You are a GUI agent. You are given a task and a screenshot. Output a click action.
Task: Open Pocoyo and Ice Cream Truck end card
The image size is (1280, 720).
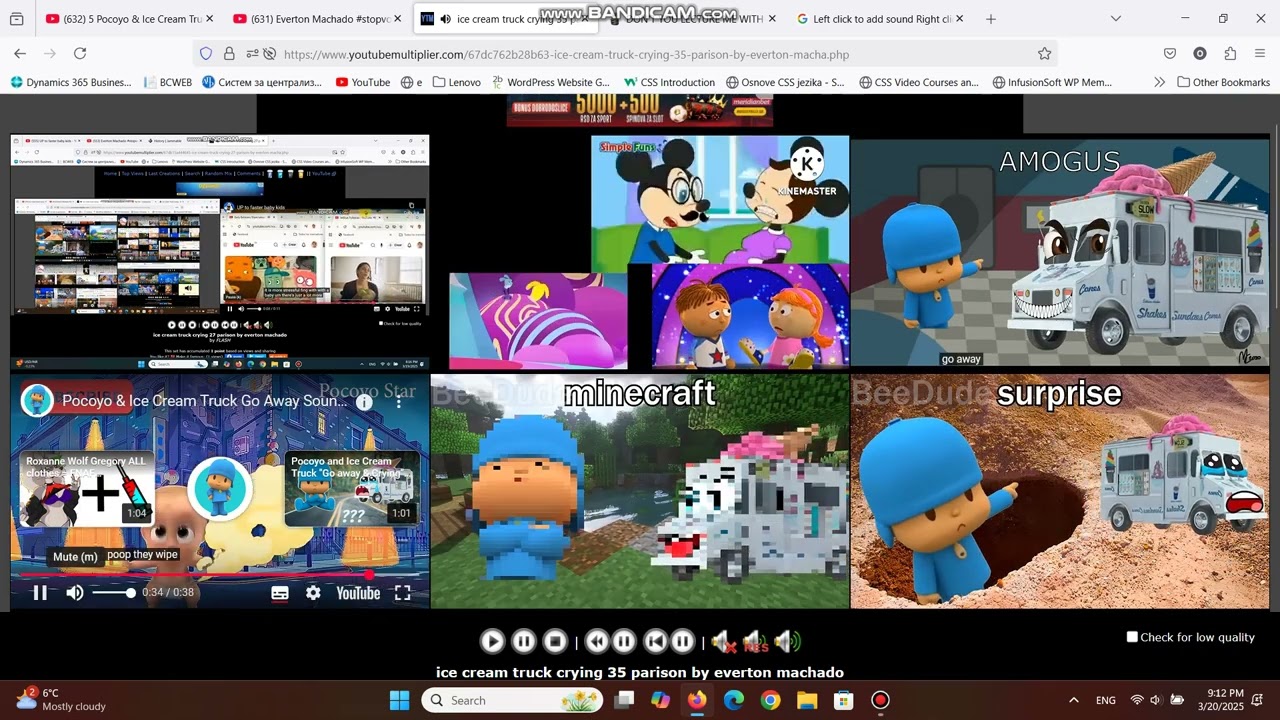(352, 489)
